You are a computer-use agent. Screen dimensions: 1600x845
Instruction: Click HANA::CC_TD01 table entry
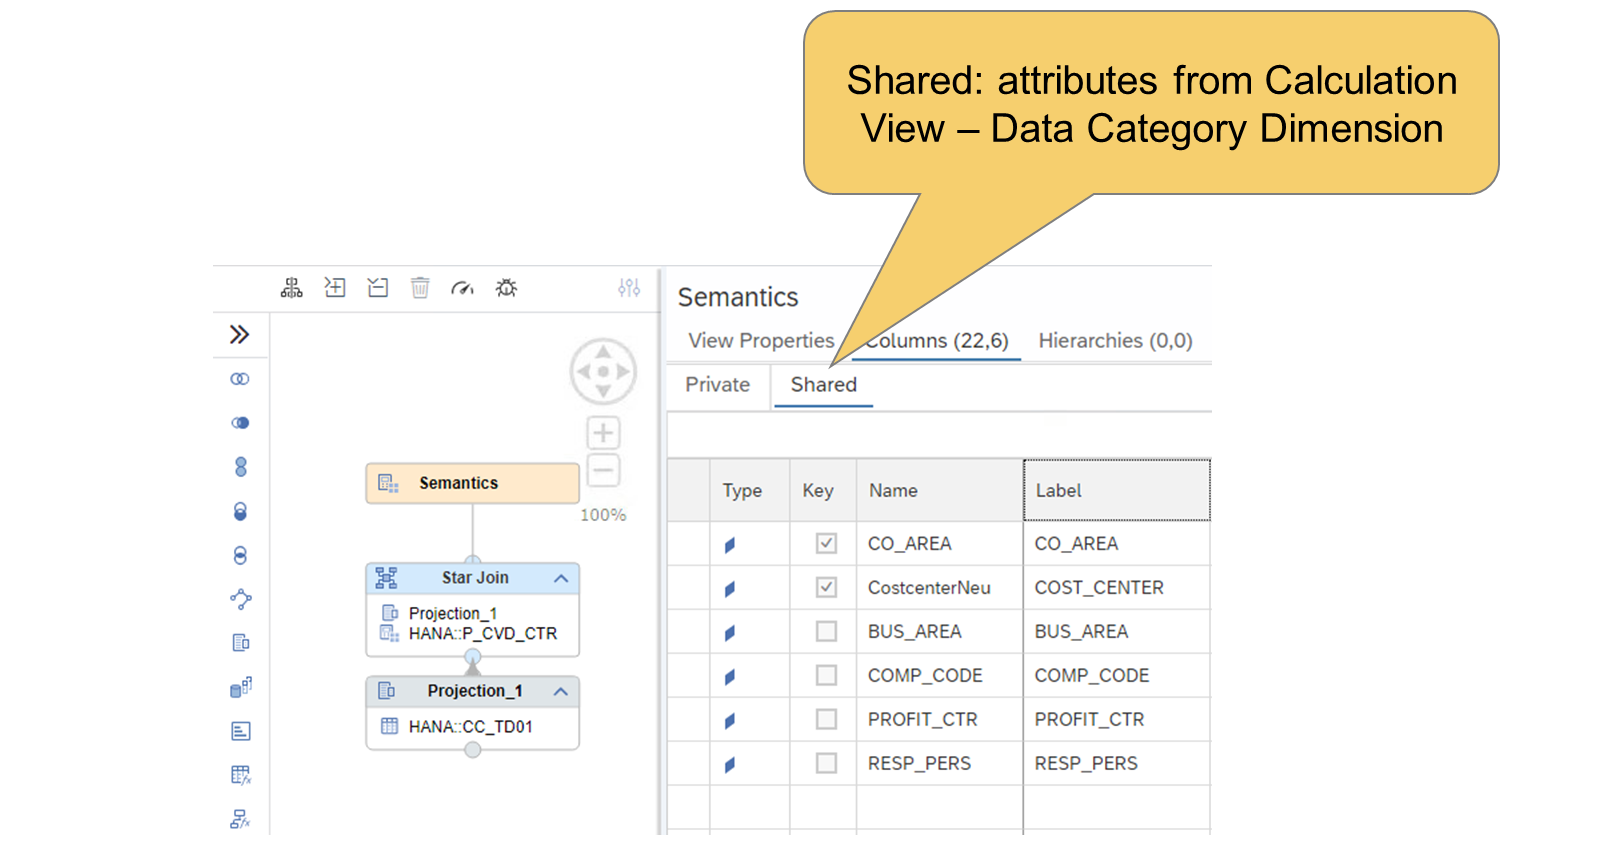471,726
